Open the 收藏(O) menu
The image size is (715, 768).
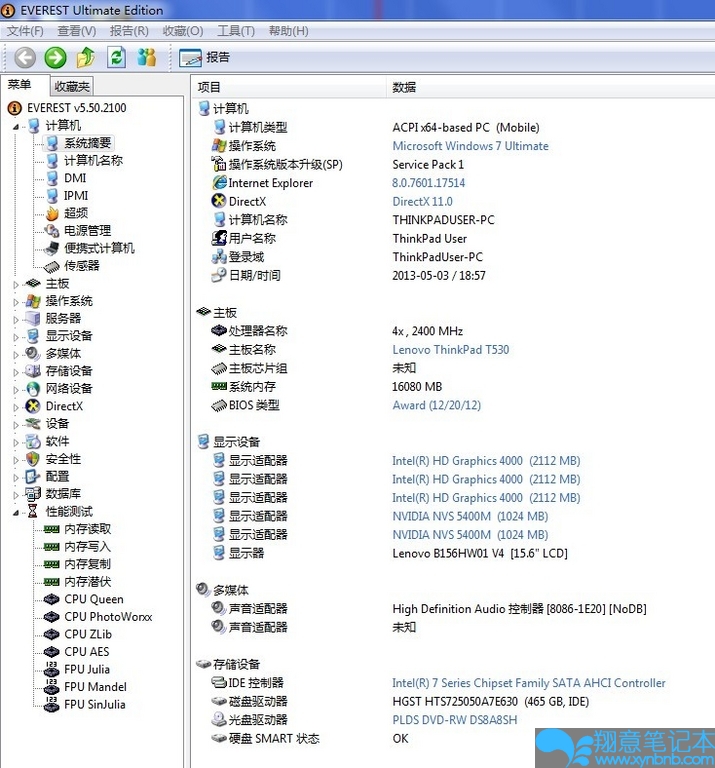183,31
